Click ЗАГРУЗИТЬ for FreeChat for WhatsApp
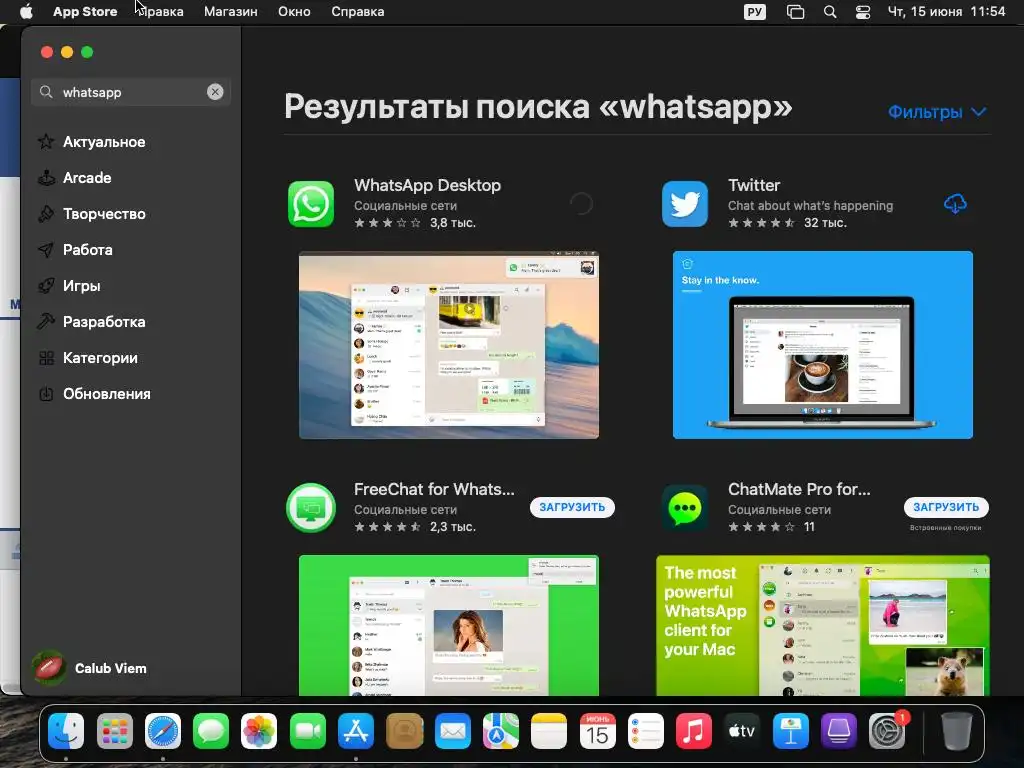The height and width of the screenshot is (768, 1024). [x=572, y=507]
